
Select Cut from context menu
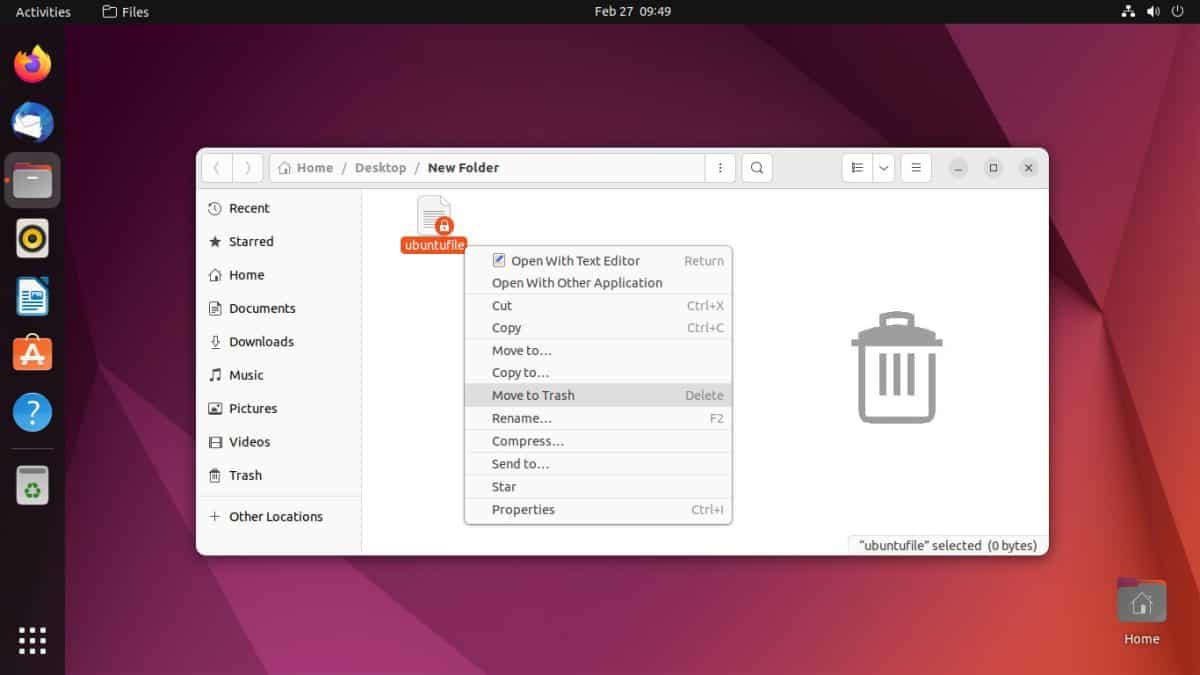click(x=598, y=306)
